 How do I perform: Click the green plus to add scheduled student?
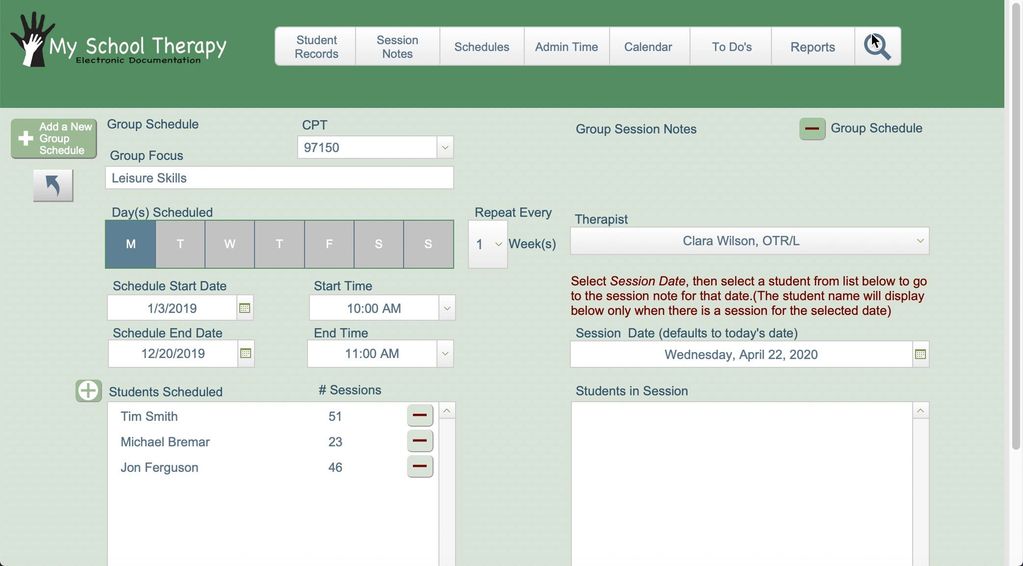(x=89, y=391)
